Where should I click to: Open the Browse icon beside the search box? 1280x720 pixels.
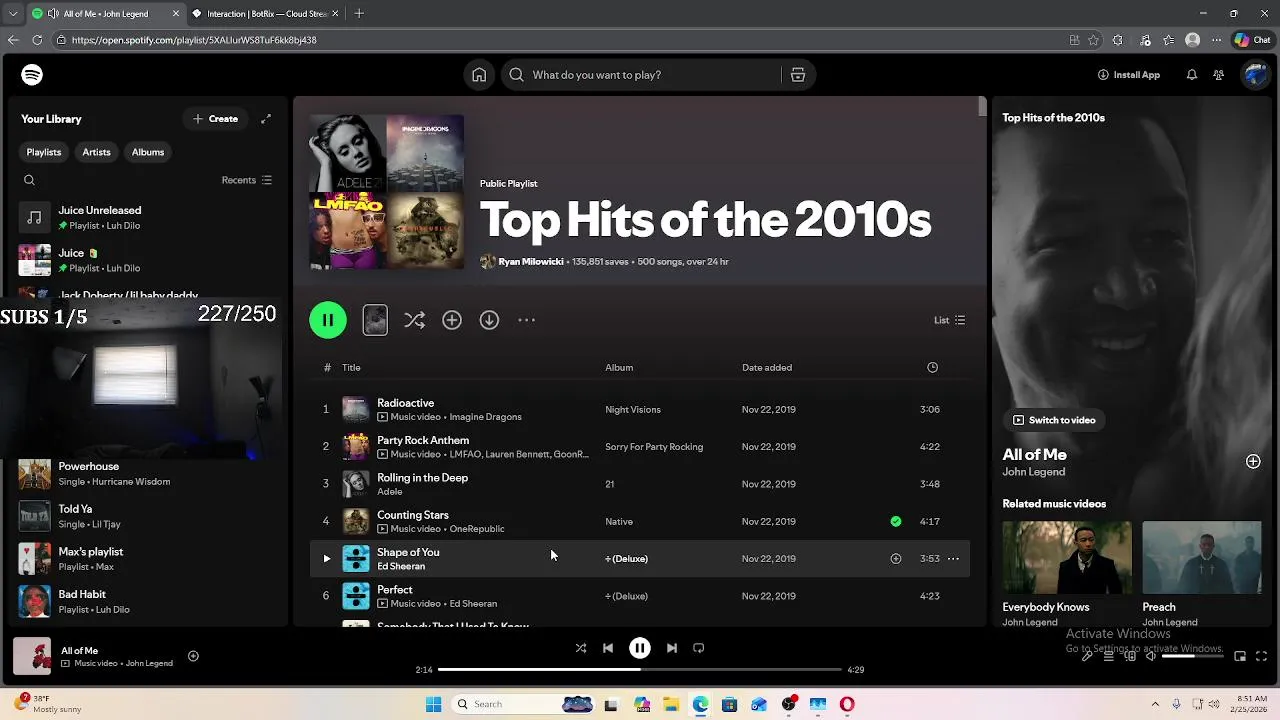[798, 75]
